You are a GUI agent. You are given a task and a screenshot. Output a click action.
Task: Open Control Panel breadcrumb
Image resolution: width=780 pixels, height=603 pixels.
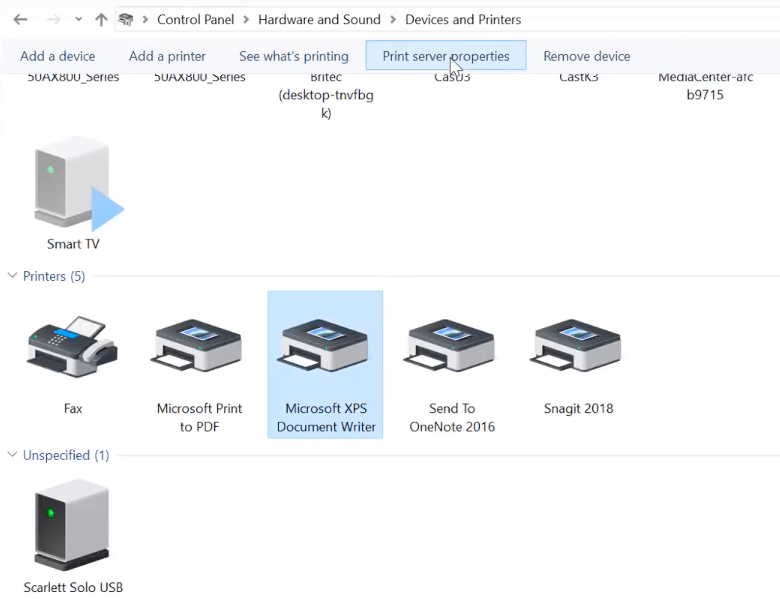(195, 19)
